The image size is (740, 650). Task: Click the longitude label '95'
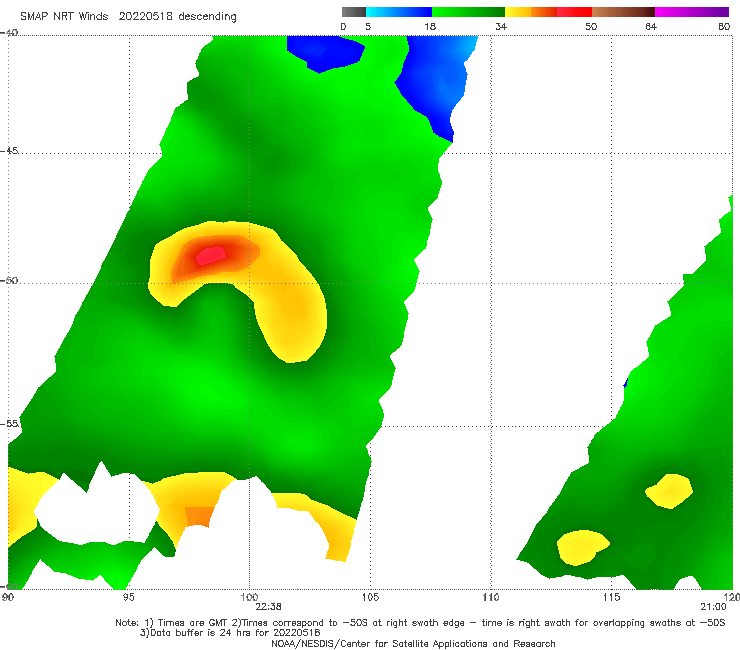coord(128,598)
